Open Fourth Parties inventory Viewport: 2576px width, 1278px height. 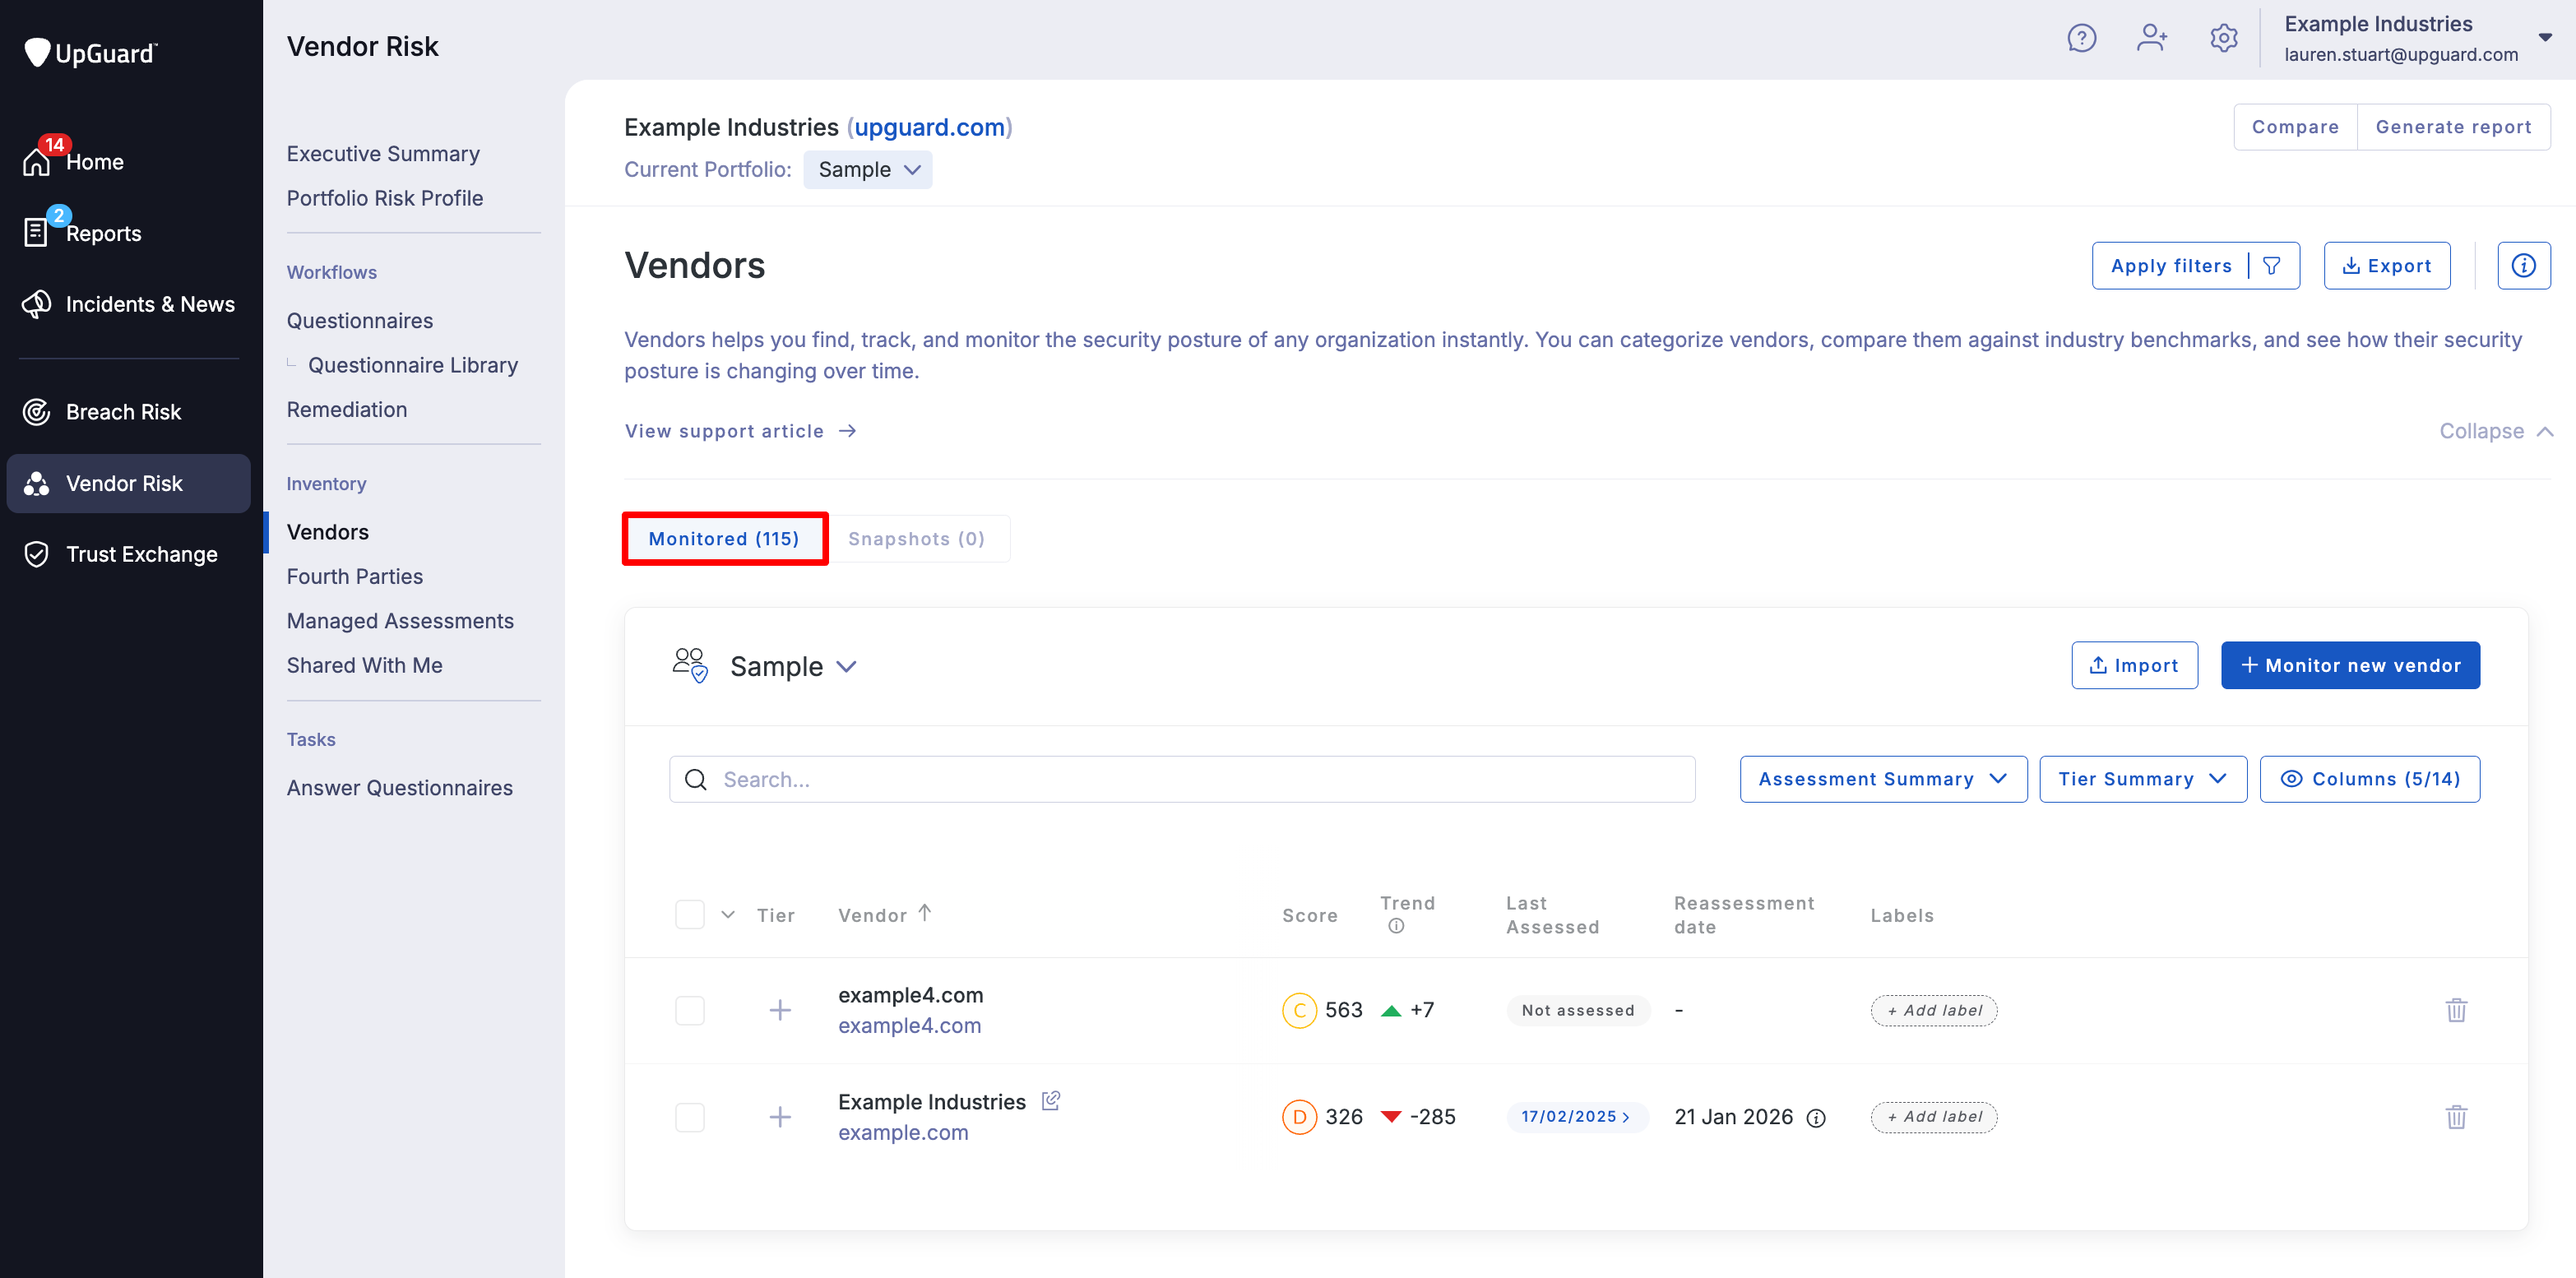point(354,577)
